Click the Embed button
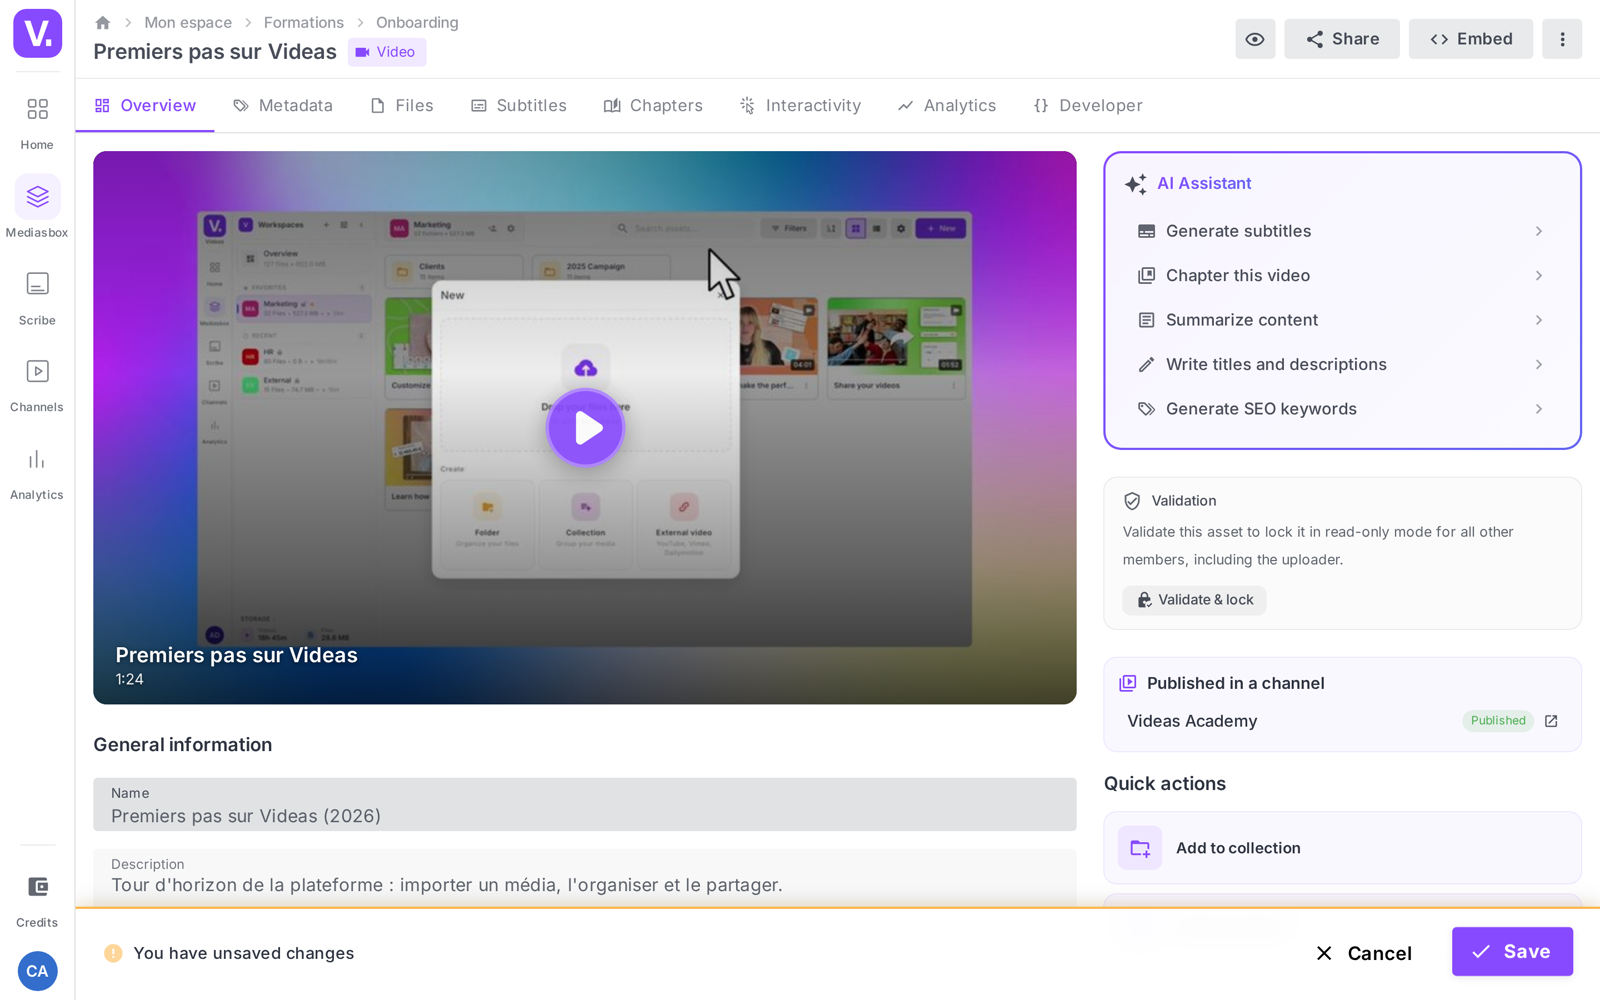Screen dimensions: 1600x1000 click(x=1471, y=39)
